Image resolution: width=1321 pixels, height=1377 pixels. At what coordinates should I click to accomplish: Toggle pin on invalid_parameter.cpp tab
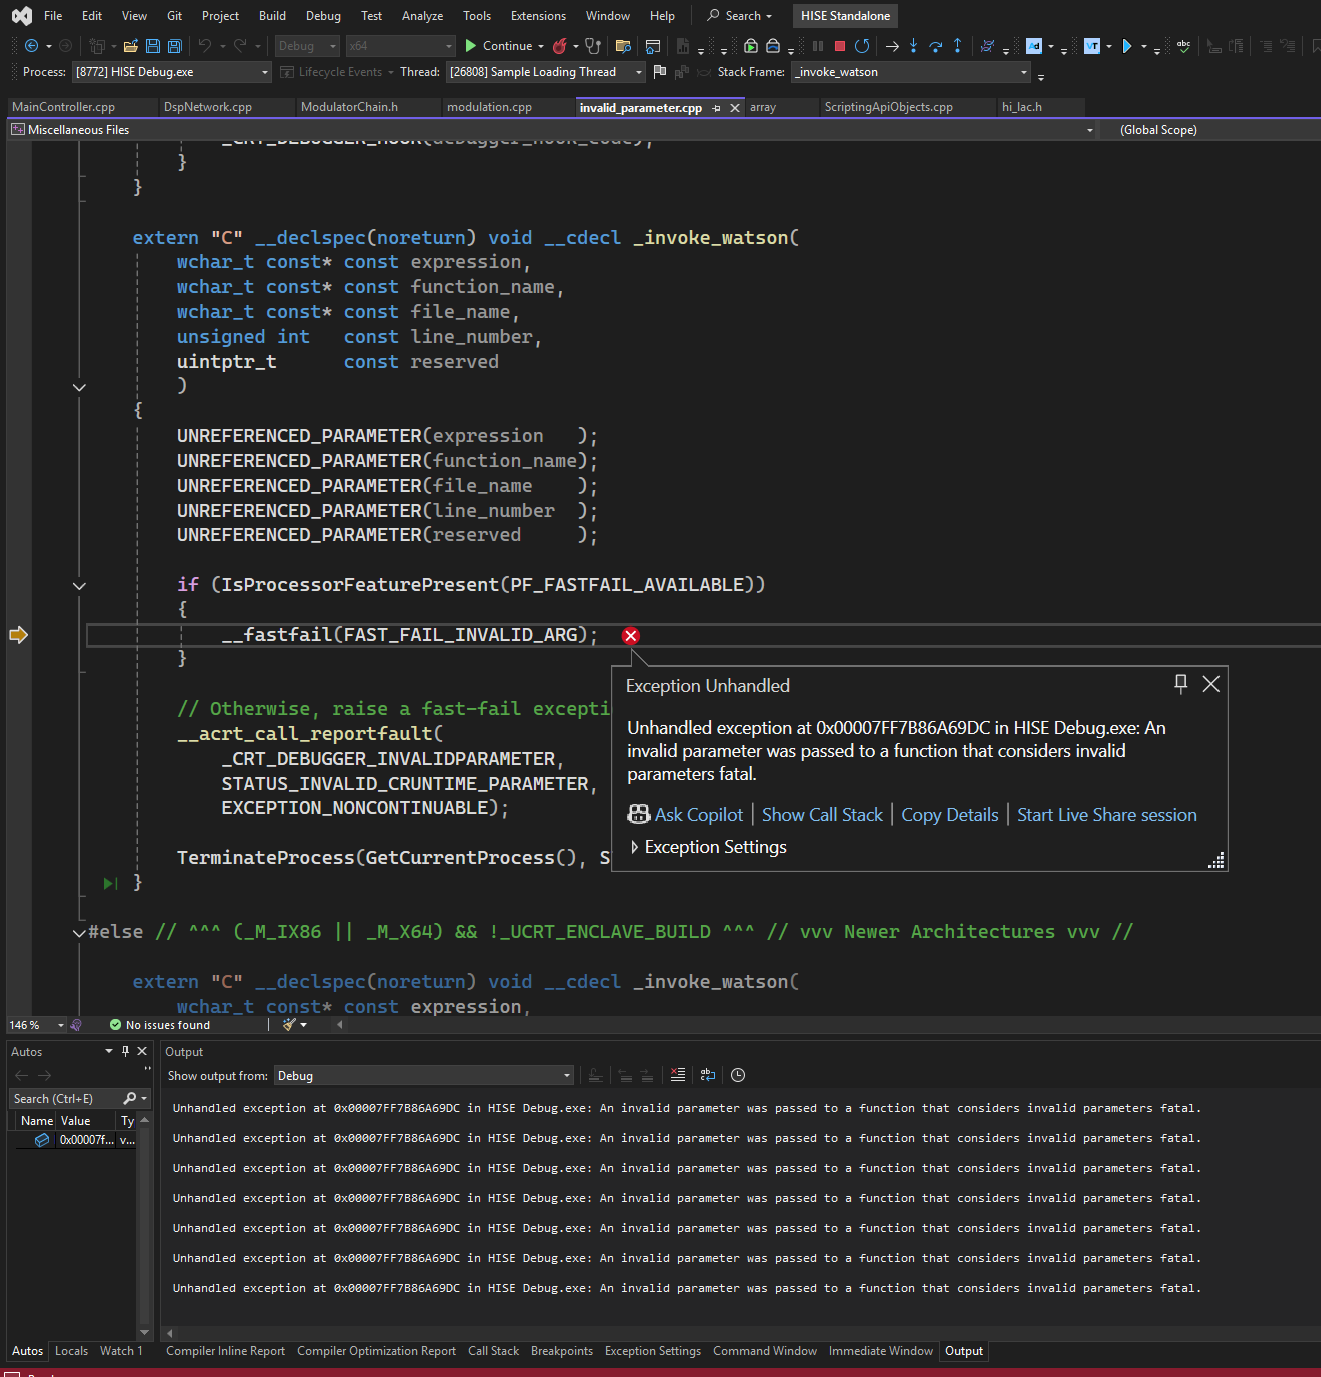click(x=716, y=108)
